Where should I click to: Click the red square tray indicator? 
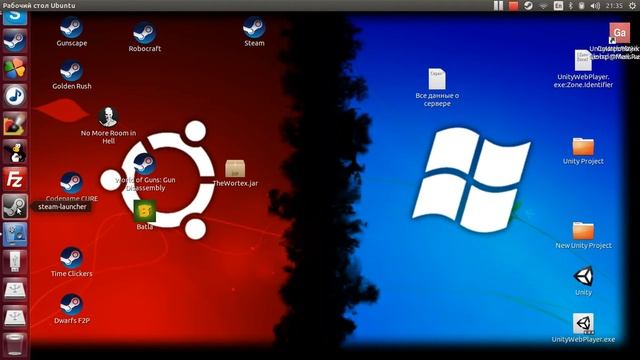513,5
